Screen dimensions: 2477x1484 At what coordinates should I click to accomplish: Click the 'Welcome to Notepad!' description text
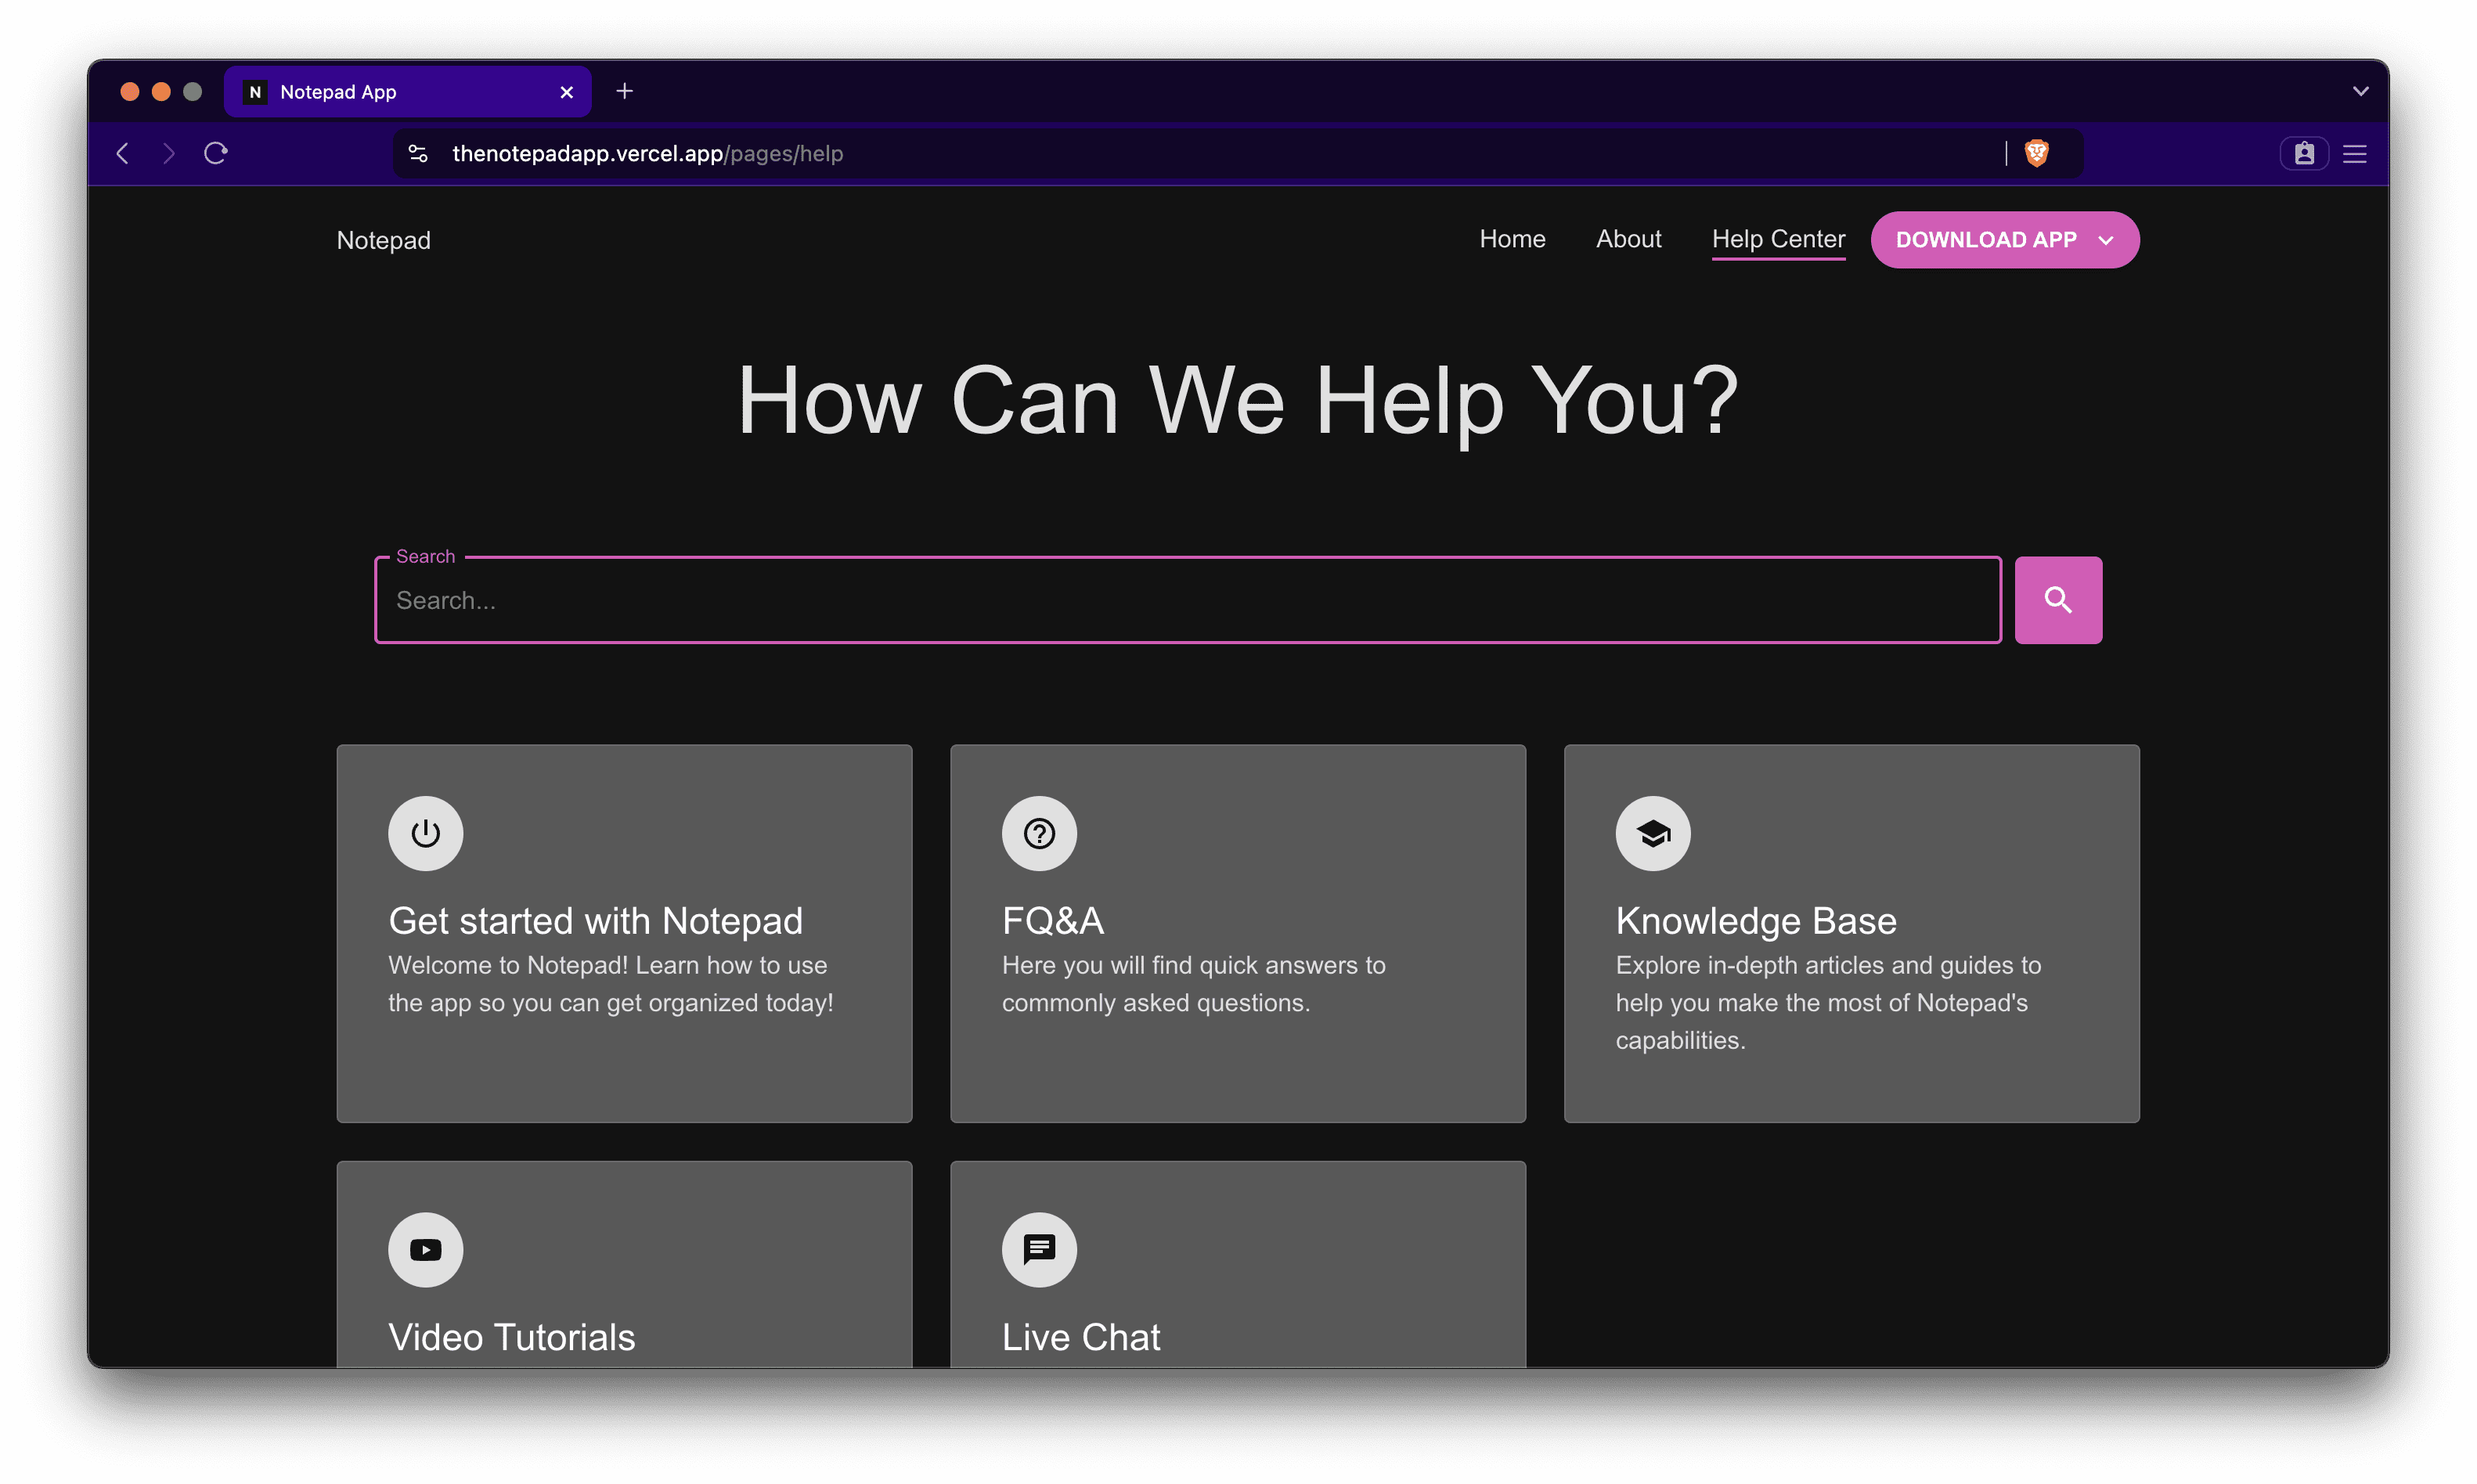pyautogui.click(x=610, y=984)
